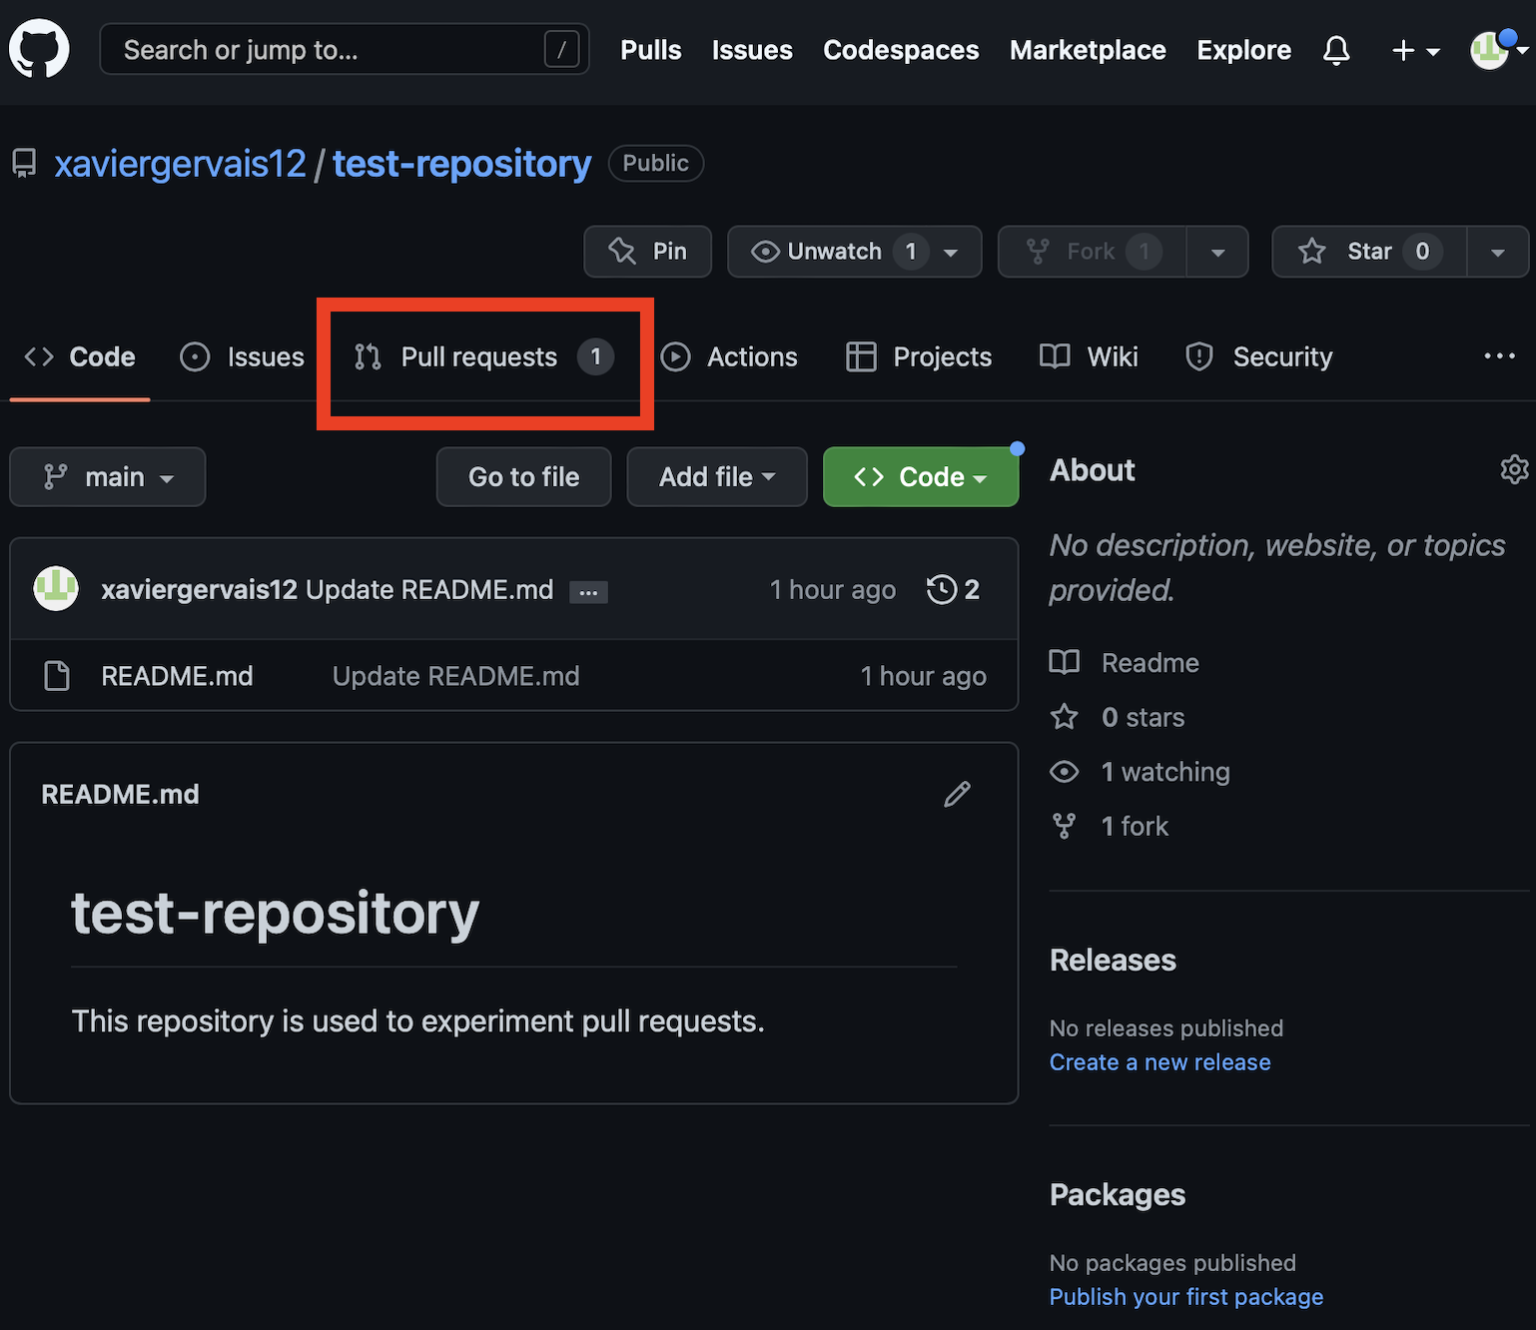Open the Actions tab

tap(730, 357)
